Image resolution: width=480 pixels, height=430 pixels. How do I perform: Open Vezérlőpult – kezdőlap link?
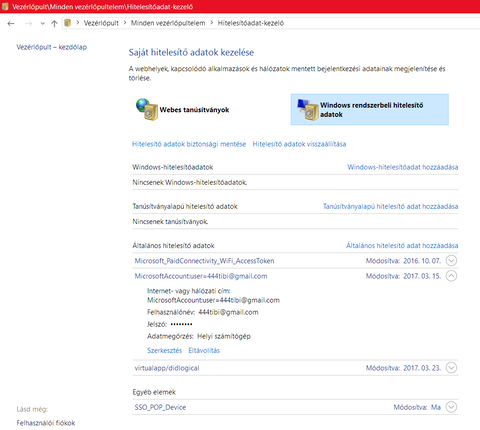tap(52, 47)
